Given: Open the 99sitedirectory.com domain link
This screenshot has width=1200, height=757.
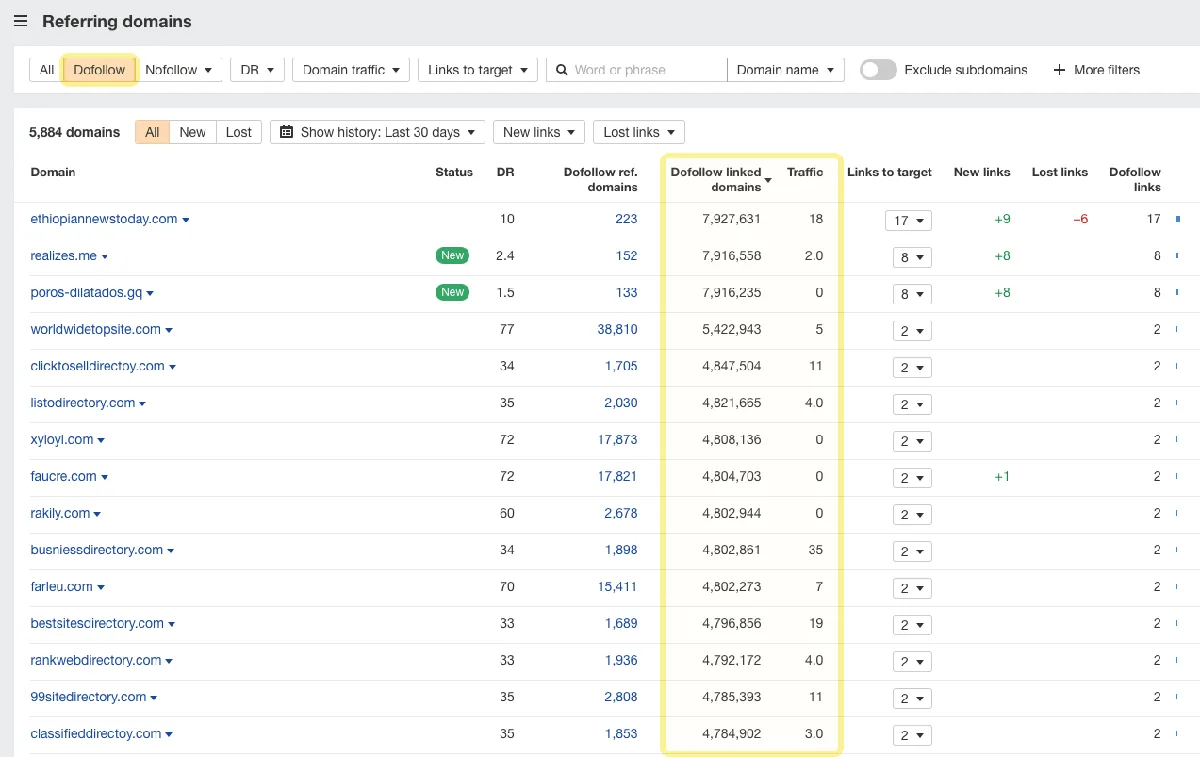Looking at the screenshot, I should 89,697.
